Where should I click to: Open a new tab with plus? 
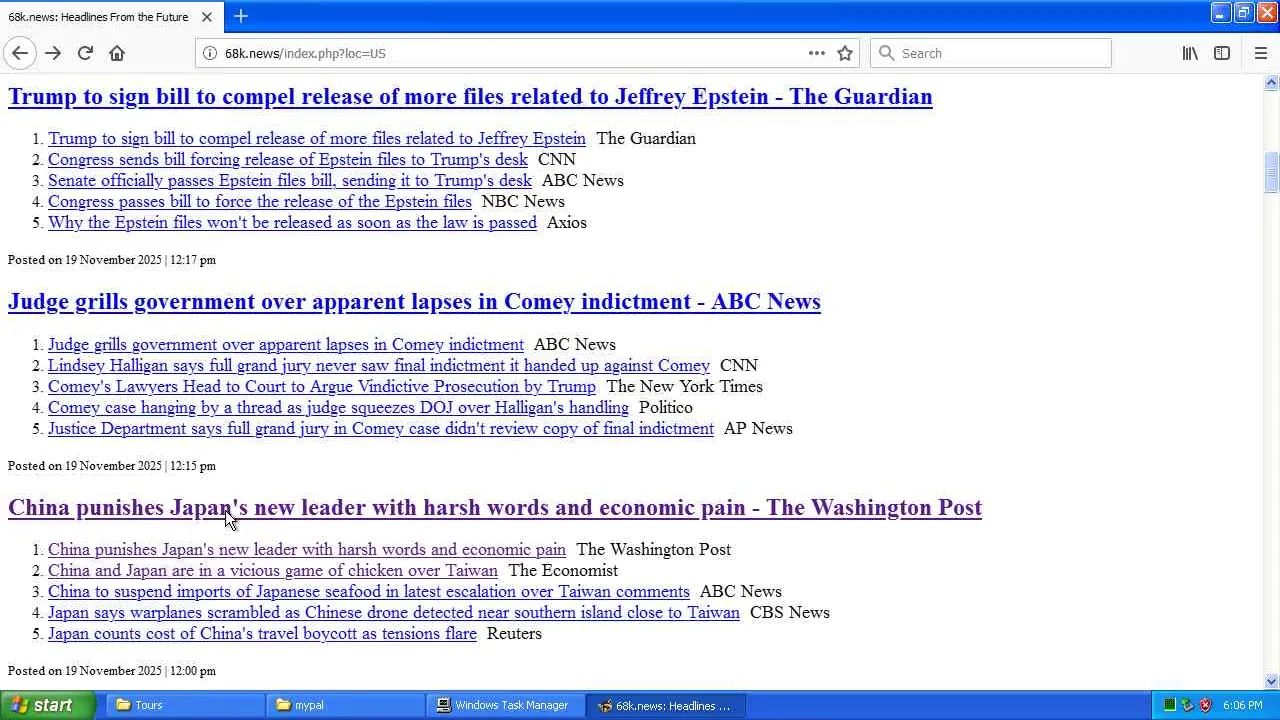click(x=241, y=16)
